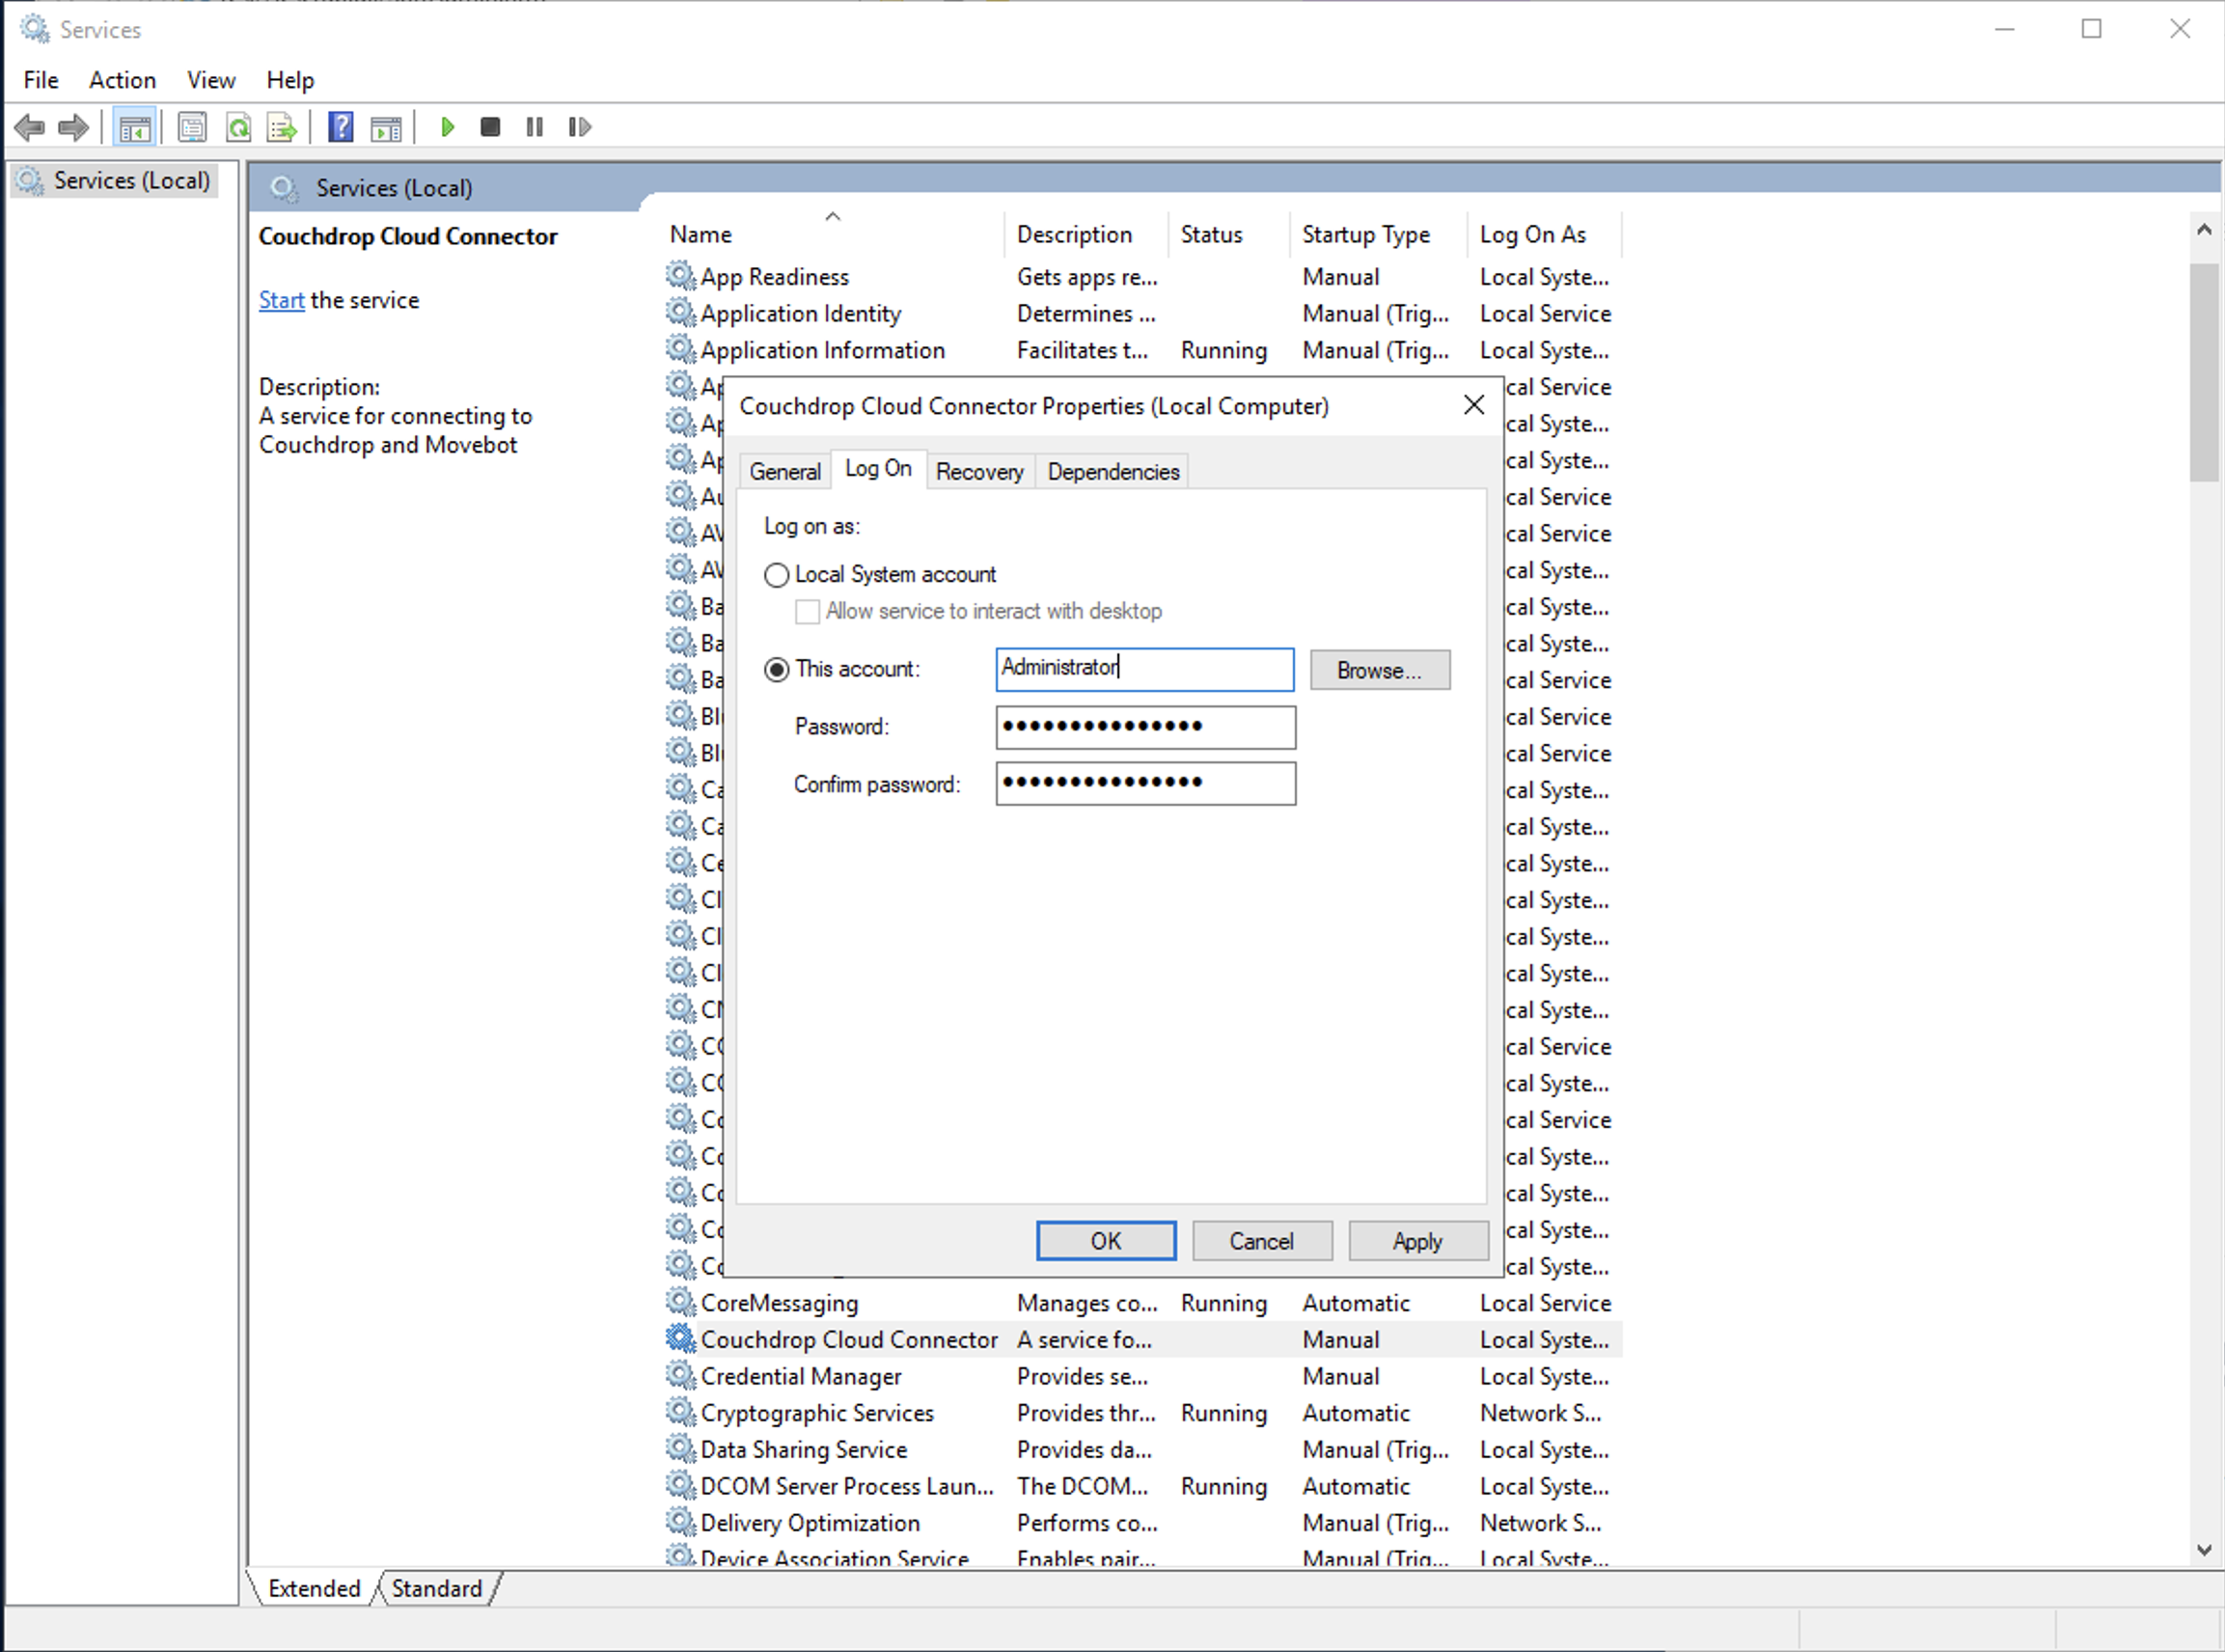Click the vertical scrollbar thumb

click(x=2204, y=372)
